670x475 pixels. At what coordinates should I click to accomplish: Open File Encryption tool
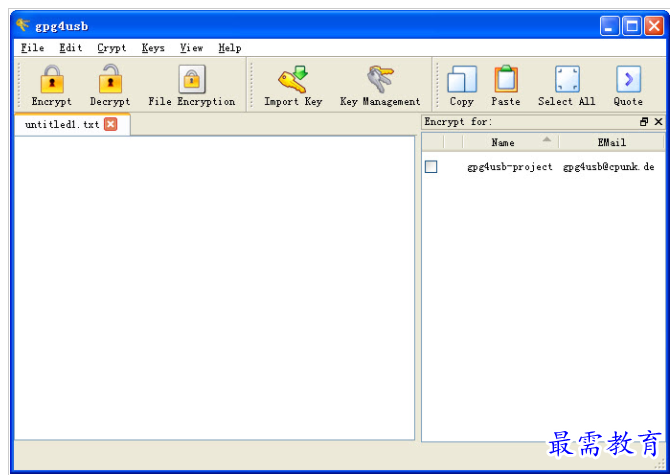tap(191, 85)
